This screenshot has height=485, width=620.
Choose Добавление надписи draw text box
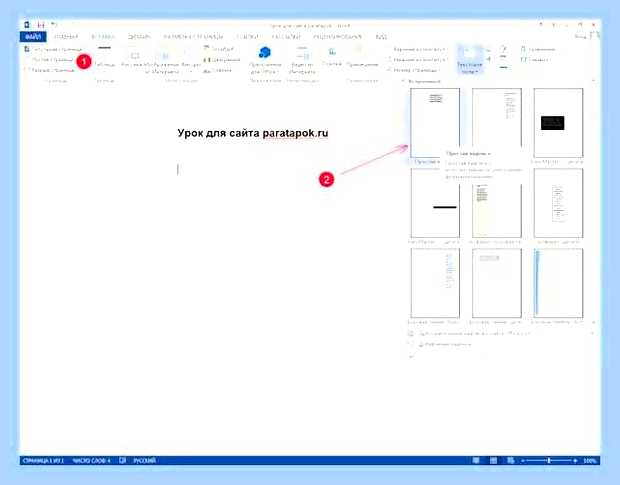445,344
